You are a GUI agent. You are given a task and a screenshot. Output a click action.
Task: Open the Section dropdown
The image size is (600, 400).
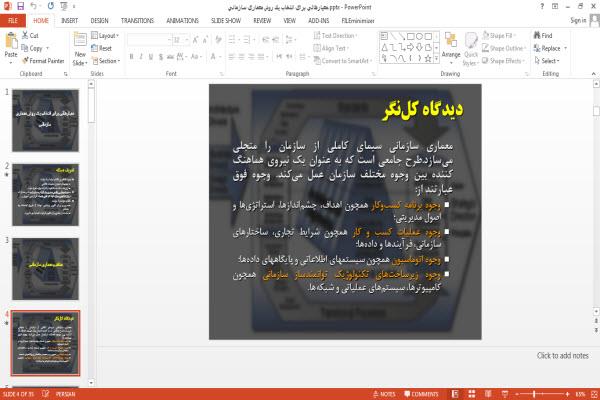[106, 61]
